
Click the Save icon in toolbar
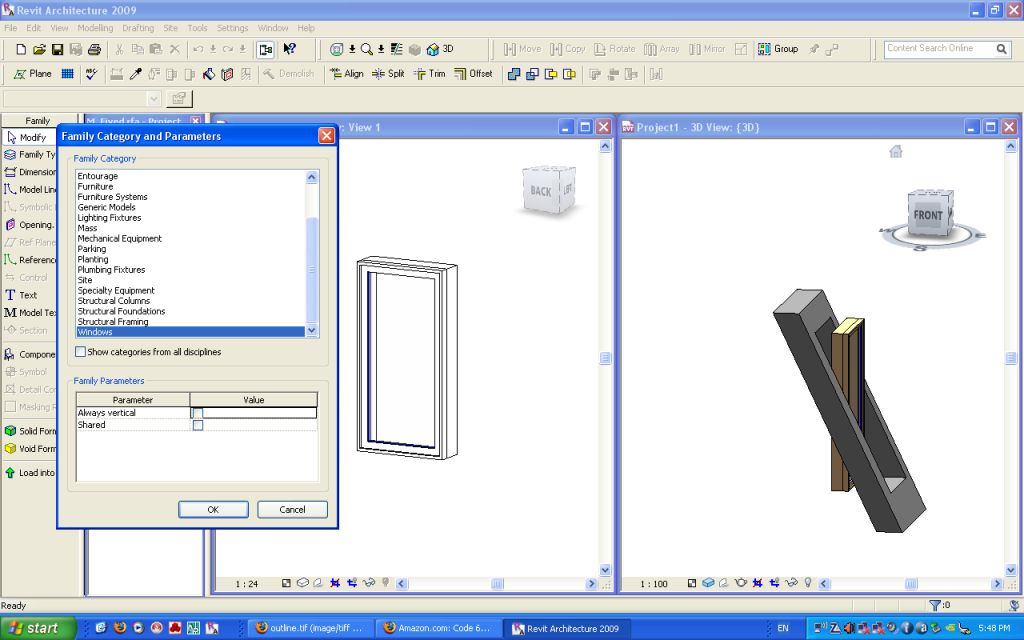(57, 49)
